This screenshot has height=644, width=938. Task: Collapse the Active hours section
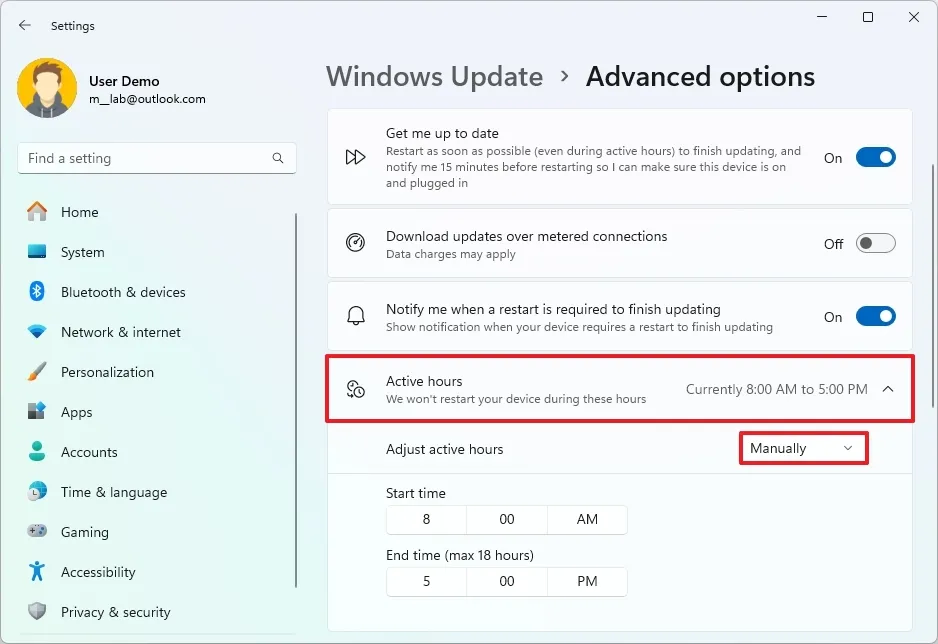(x=888, y=390)
